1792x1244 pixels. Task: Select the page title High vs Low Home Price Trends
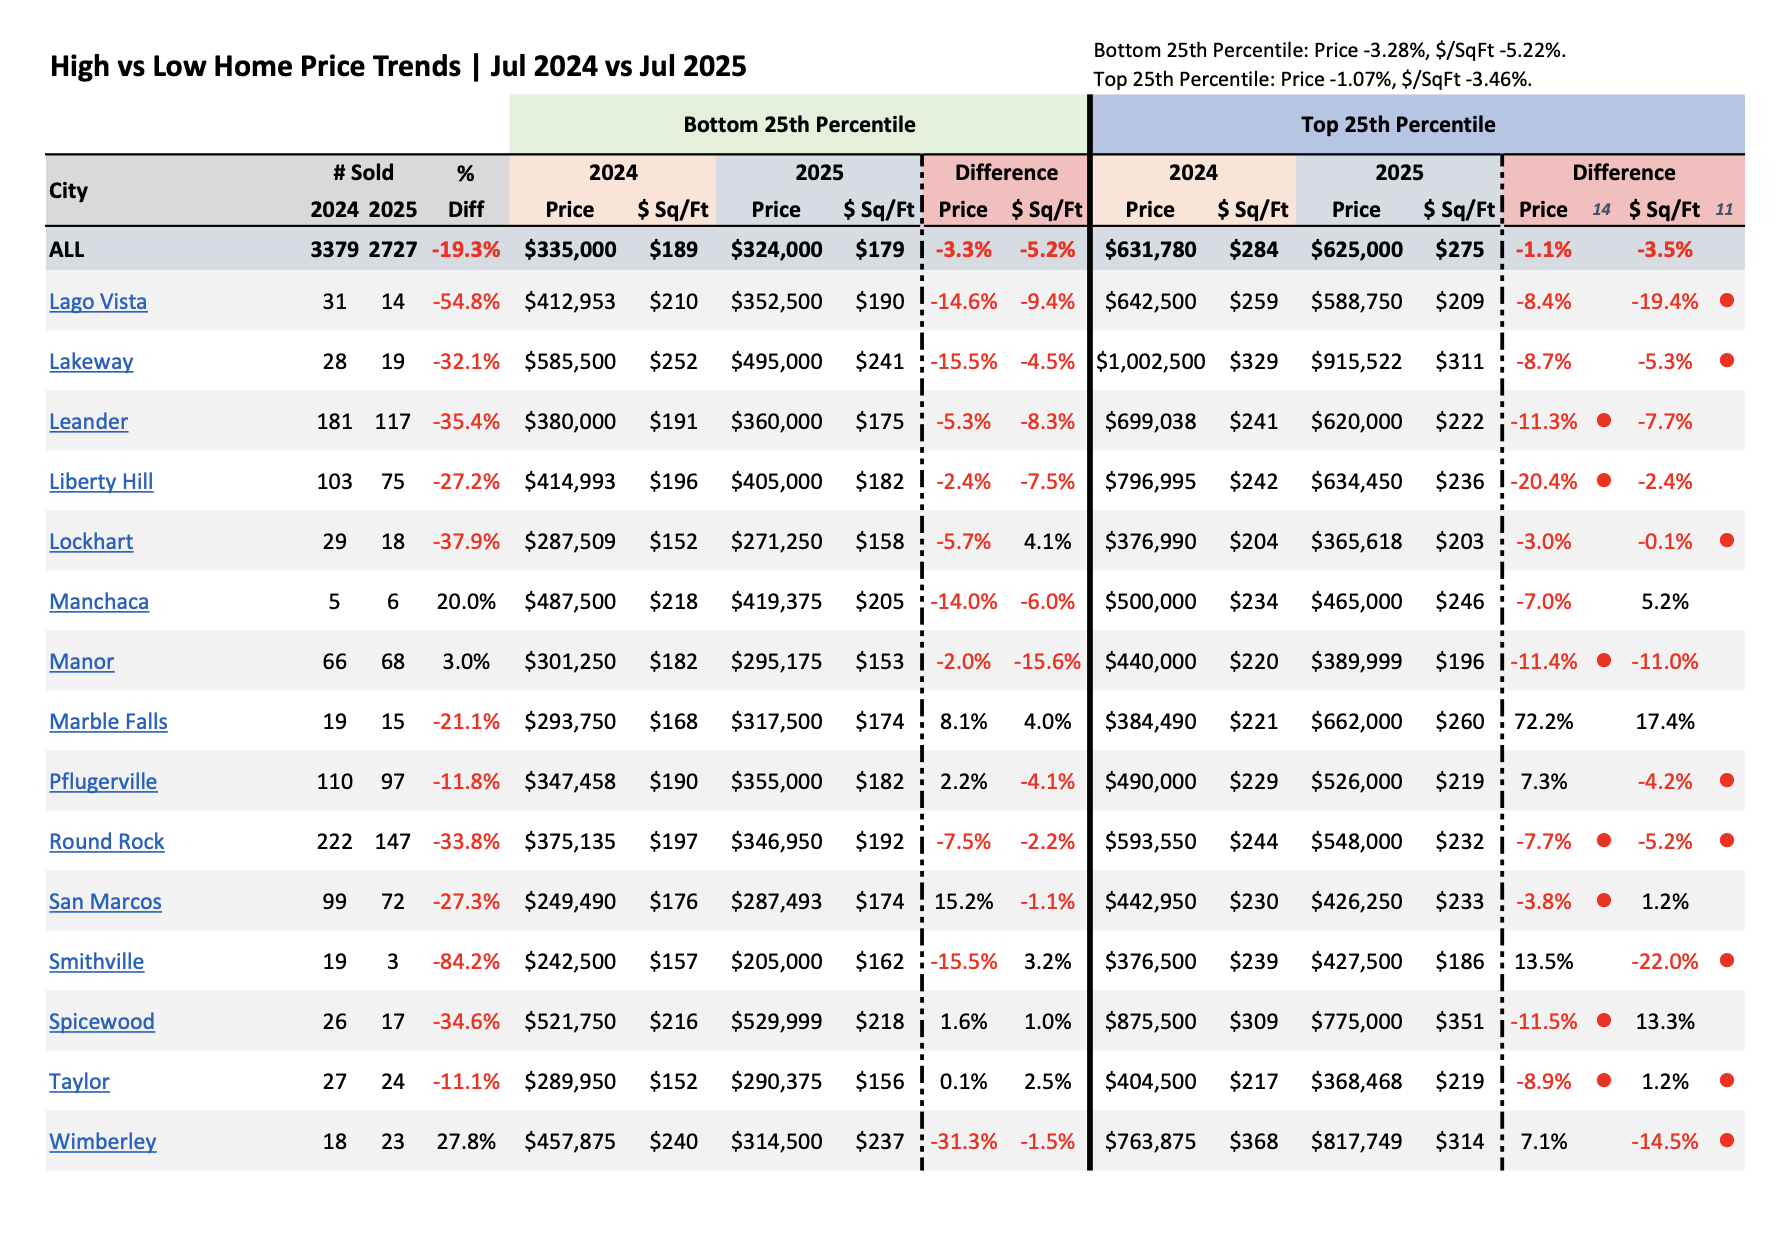398,66
